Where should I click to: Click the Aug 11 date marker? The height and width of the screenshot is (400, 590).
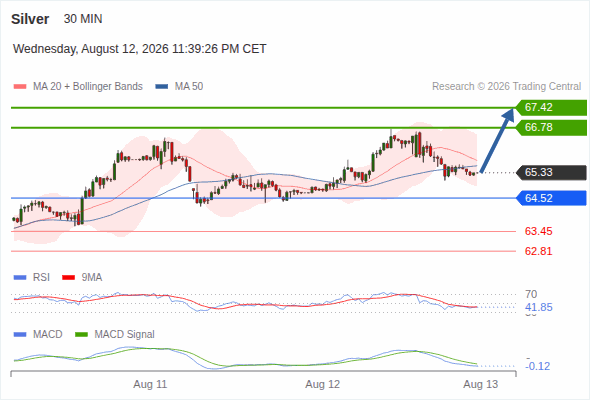click(150, 385)
